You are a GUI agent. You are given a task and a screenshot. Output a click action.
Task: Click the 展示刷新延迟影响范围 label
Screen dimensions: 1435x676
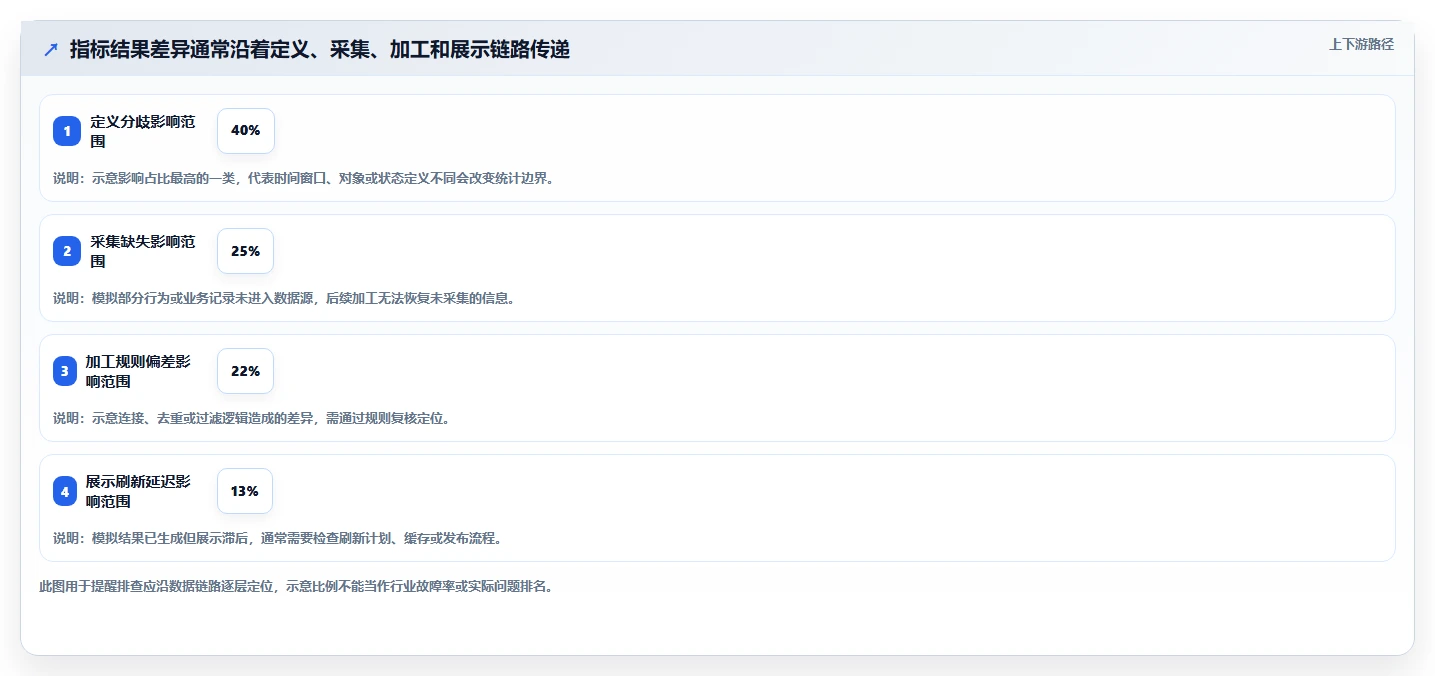pyautogui.click(x=138, y=491)
